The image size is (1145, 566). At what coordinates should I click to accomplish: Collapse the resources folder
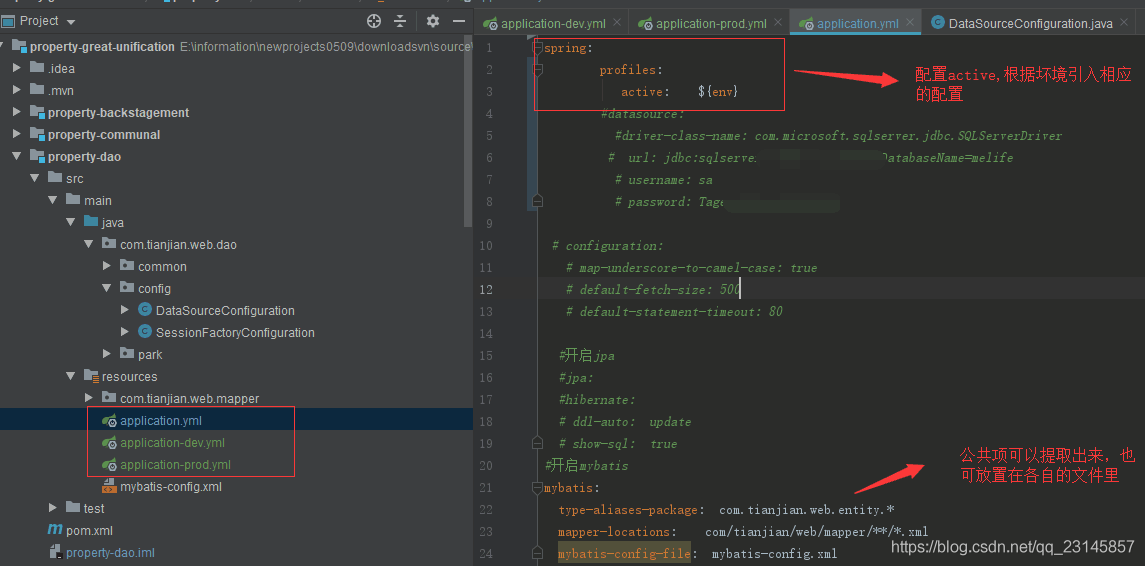coord(70,376)
